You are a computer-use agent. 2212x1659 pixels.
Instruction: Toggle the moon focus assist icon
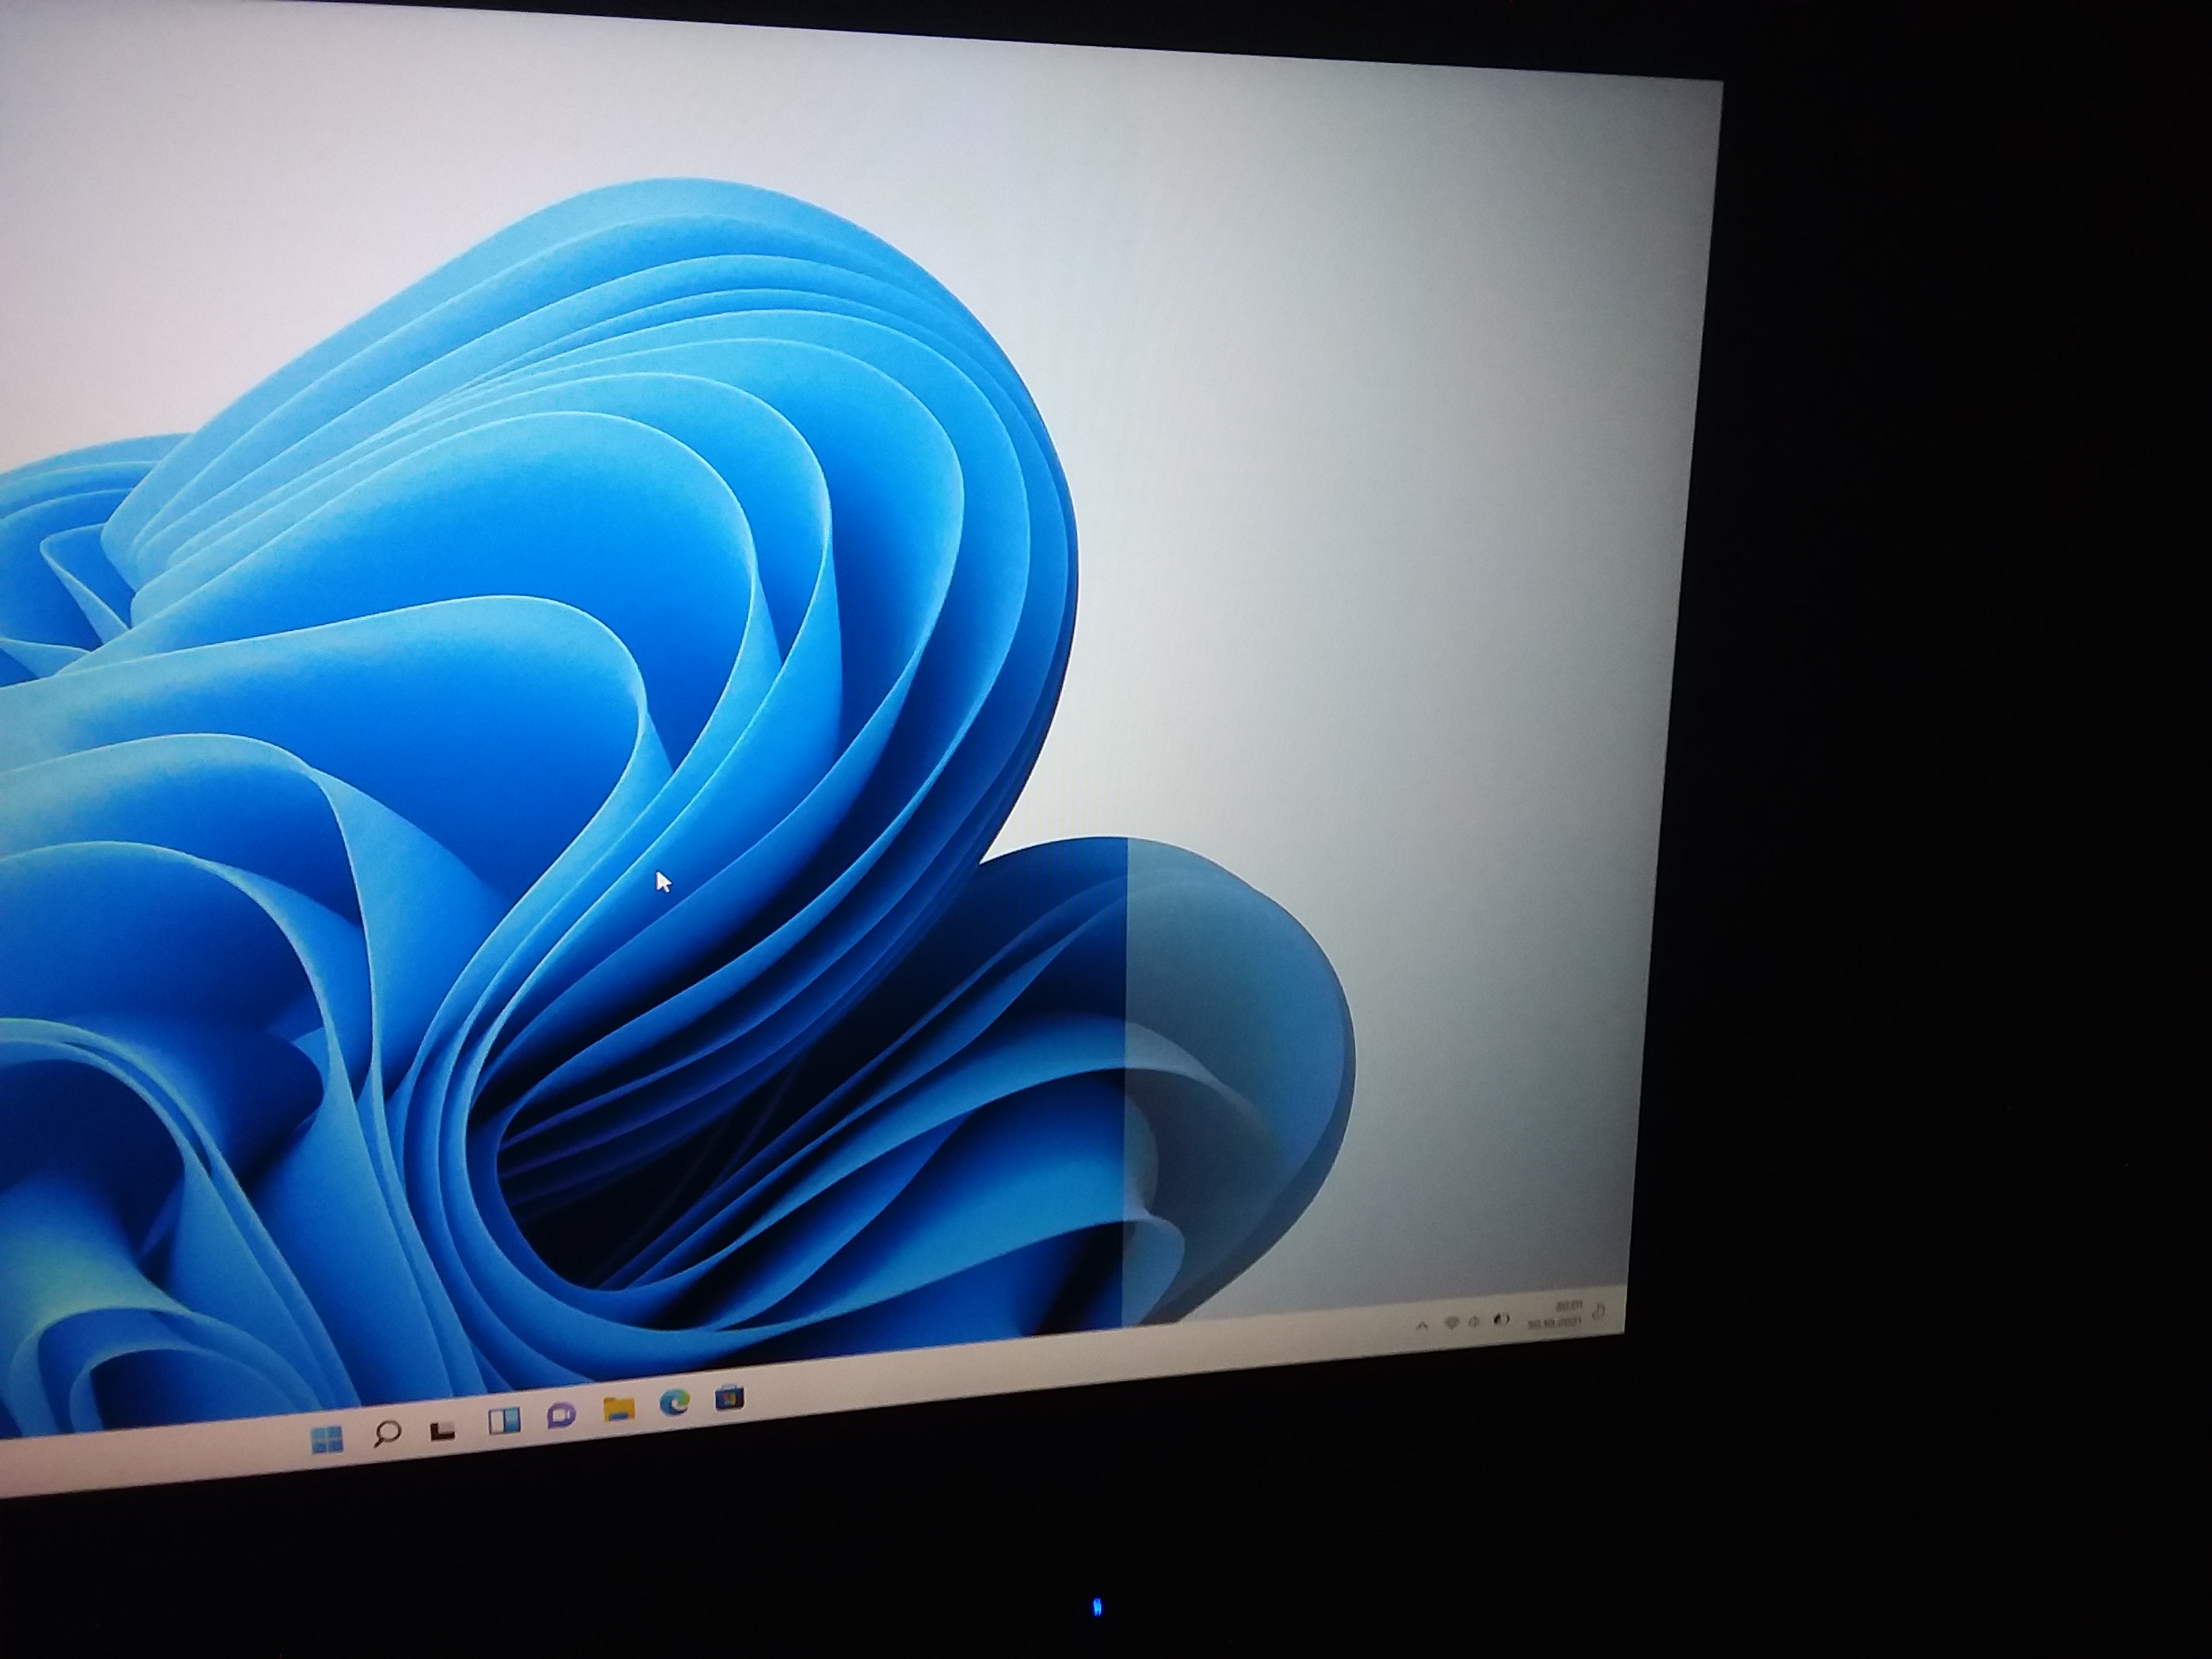(1598, 1311)
